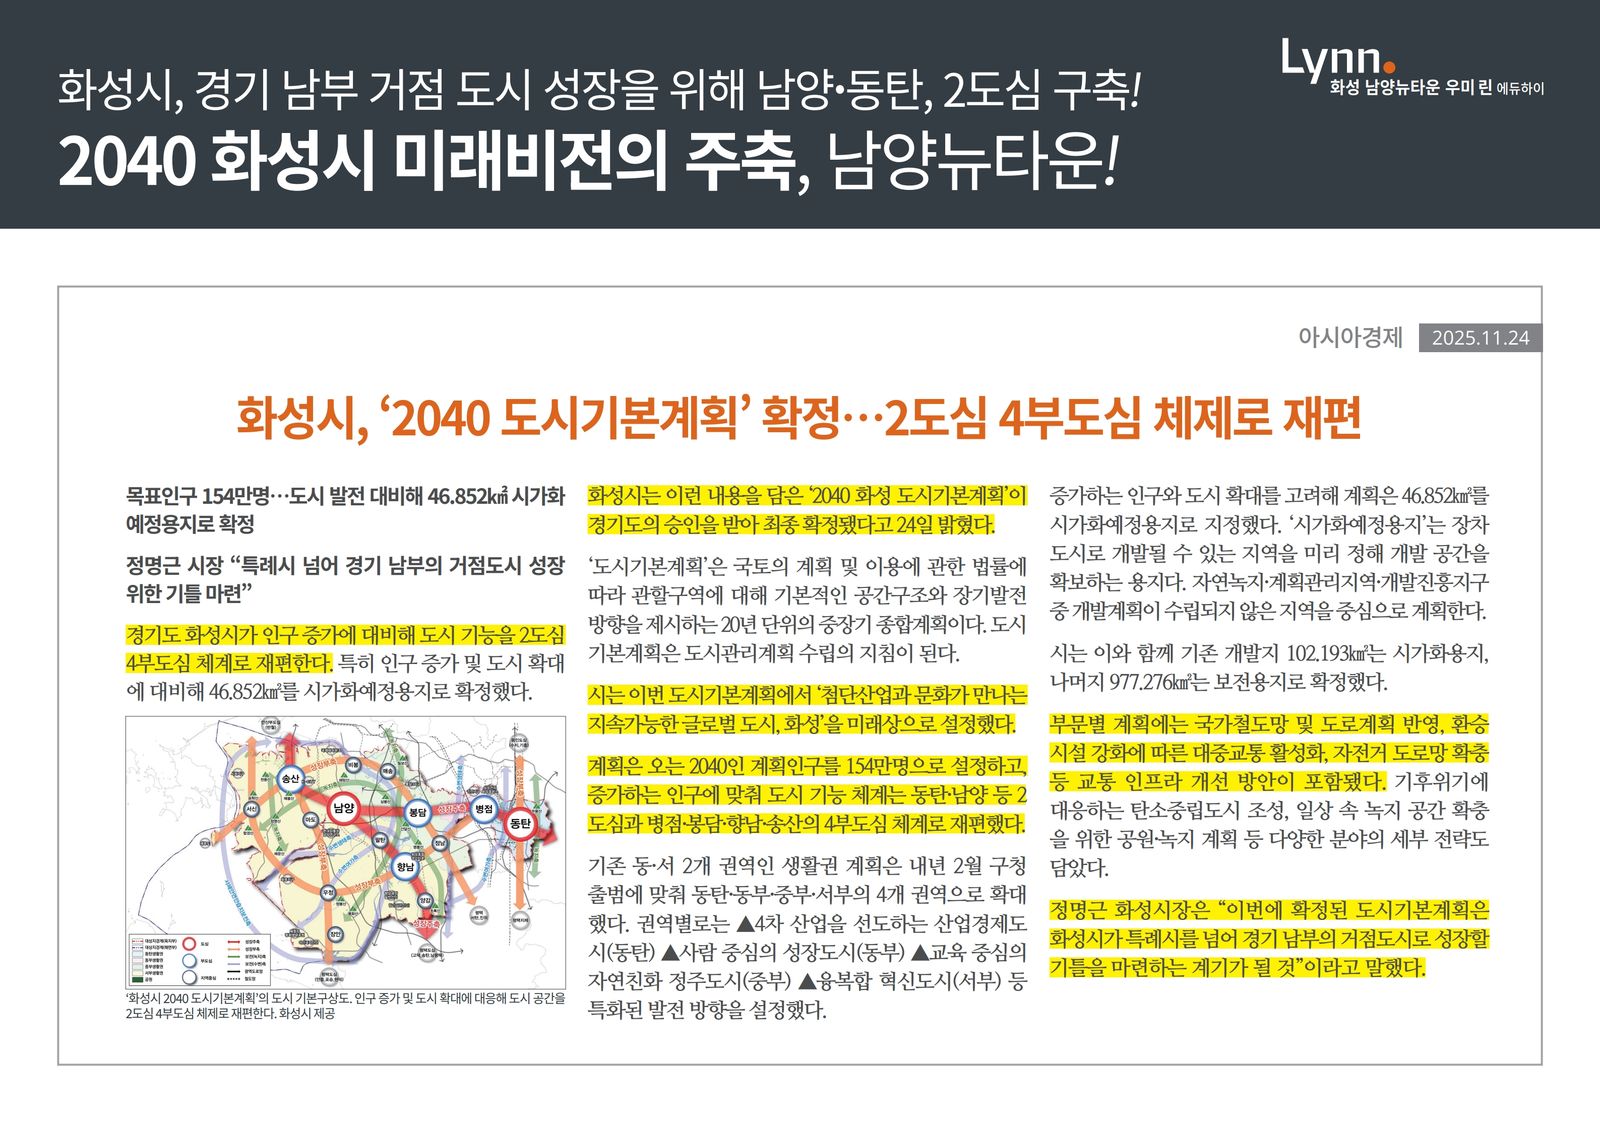Click the highlighted sentence starting 경기도 화성시가
The image size is (1600, 1123).
pyautogui.click(x=345, y=648)
